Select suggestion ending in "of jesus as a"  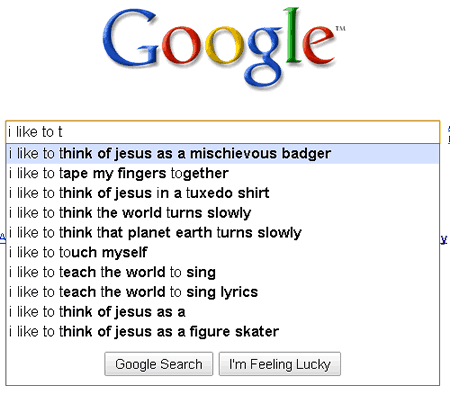point(222,312)
